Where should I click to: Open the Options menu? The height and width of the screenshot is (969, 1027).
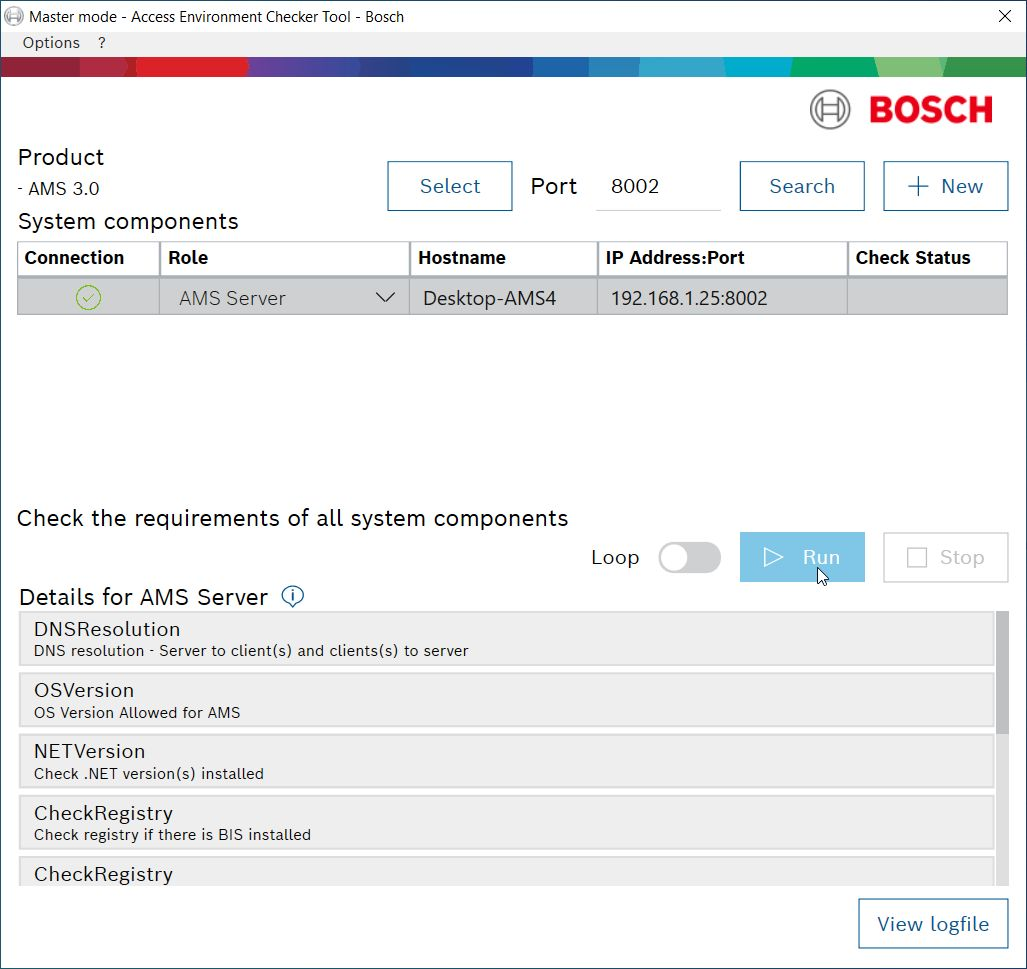click(51, 43)
